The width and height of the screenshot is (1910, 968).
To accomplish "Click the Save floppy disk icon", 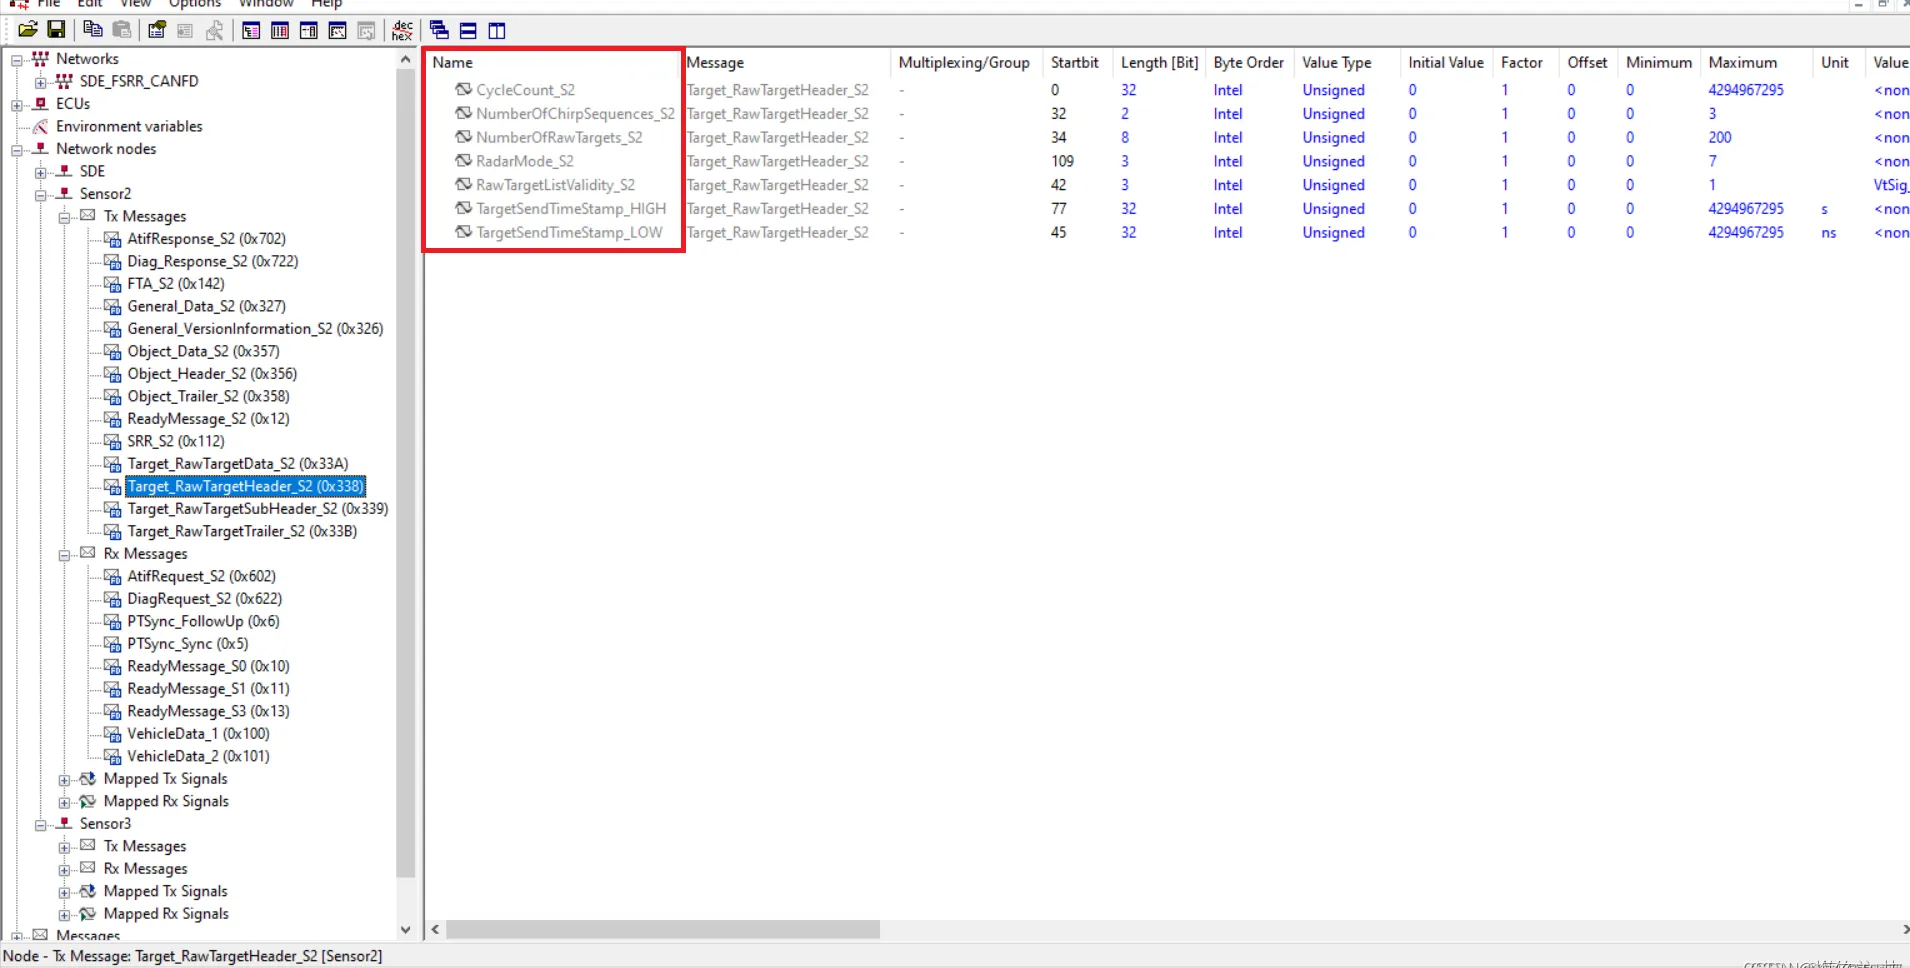I will (x=57, y=30).
